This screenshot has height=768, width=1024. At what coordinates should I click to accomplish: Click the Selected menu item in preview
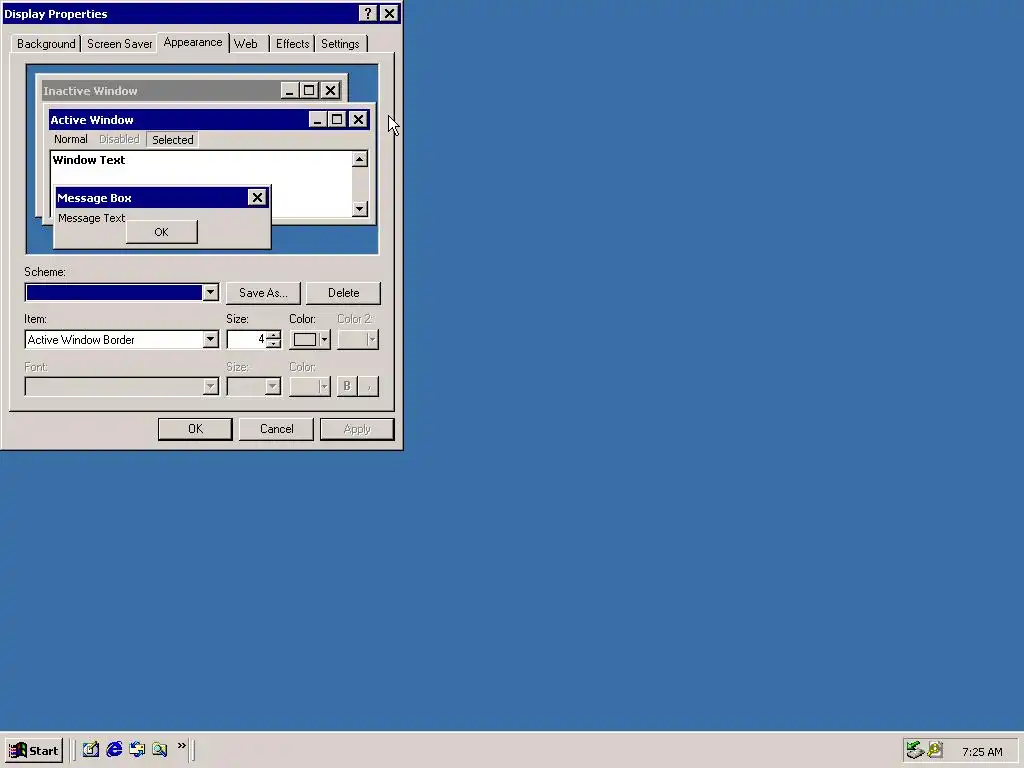(x=172, y=140)
